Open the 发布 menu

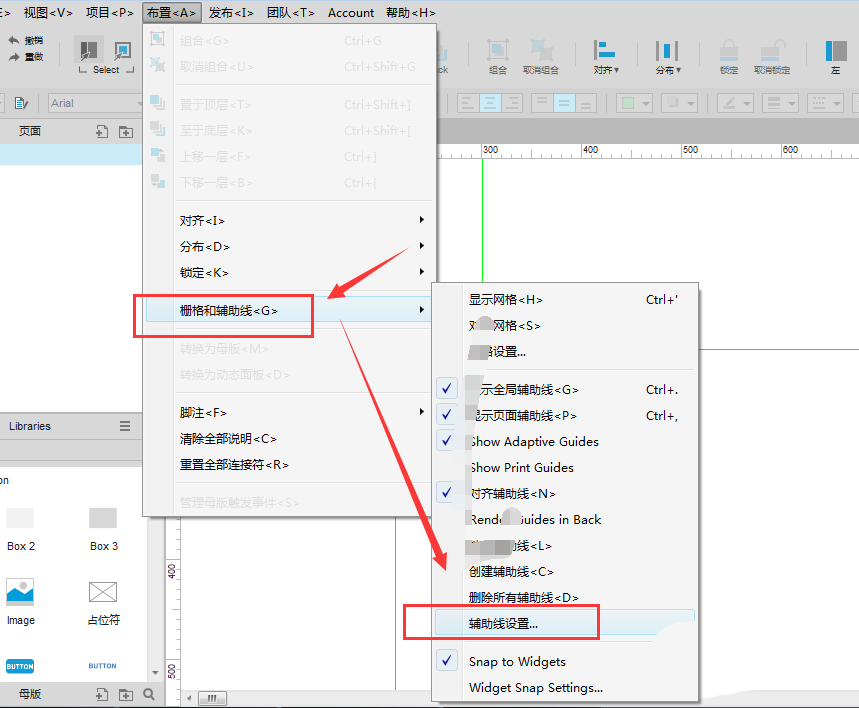point(231,12)
